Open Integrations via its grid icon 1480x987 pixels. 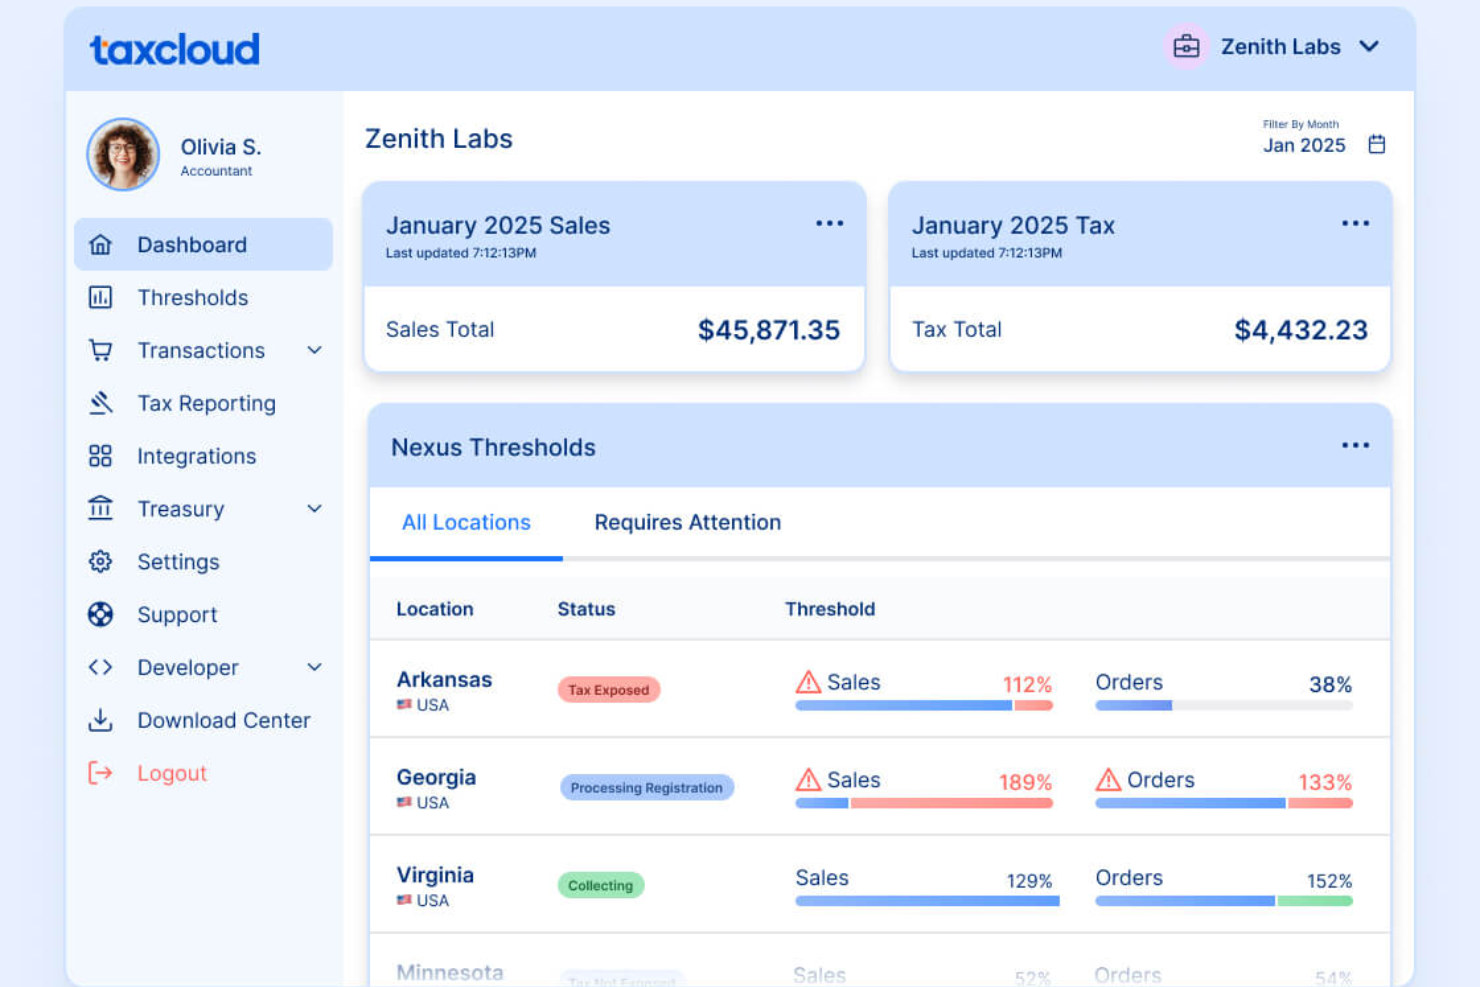[x=101, y=456]
